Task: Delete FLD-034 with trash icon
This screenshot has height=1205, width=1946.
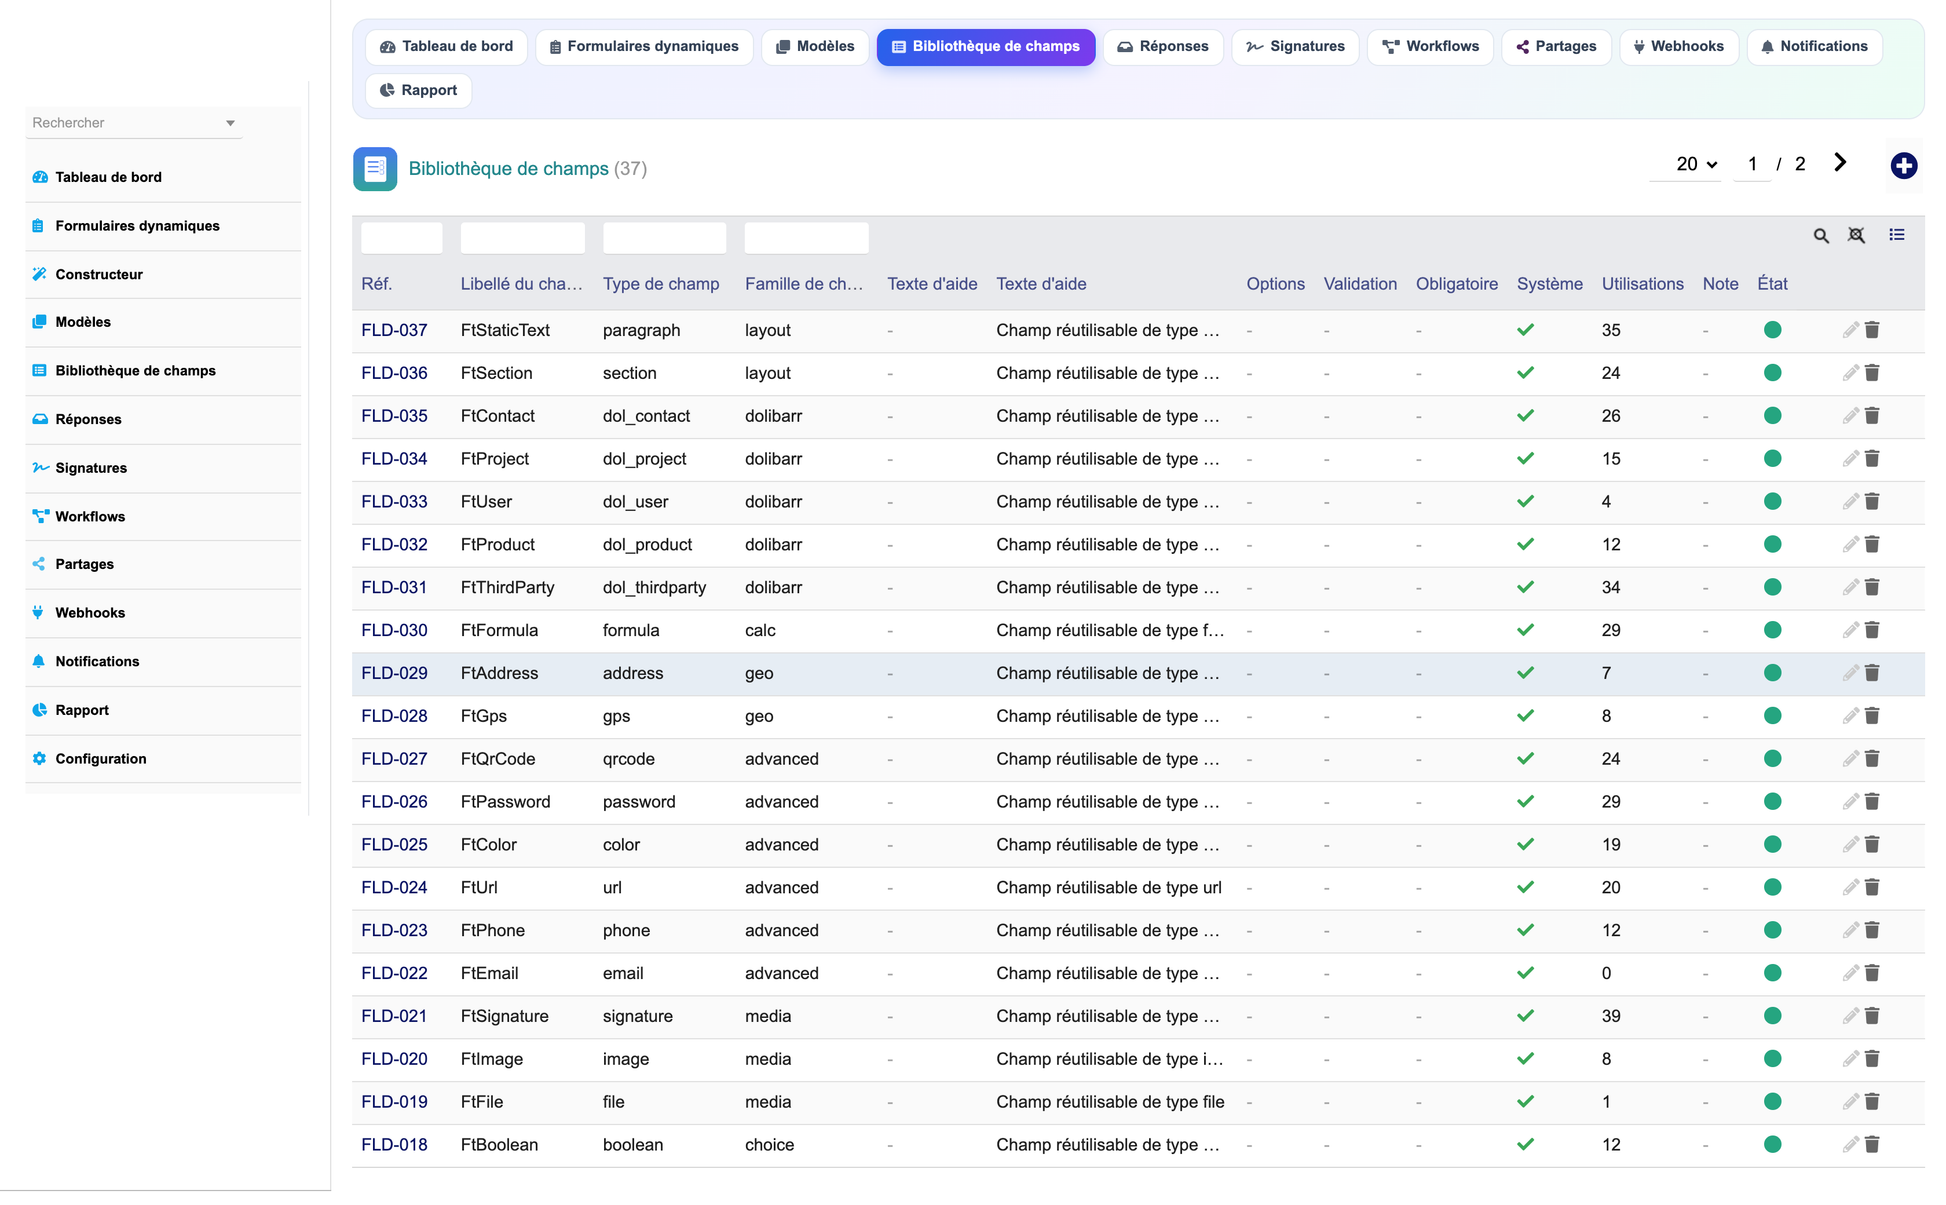Action: (1872, 459)
